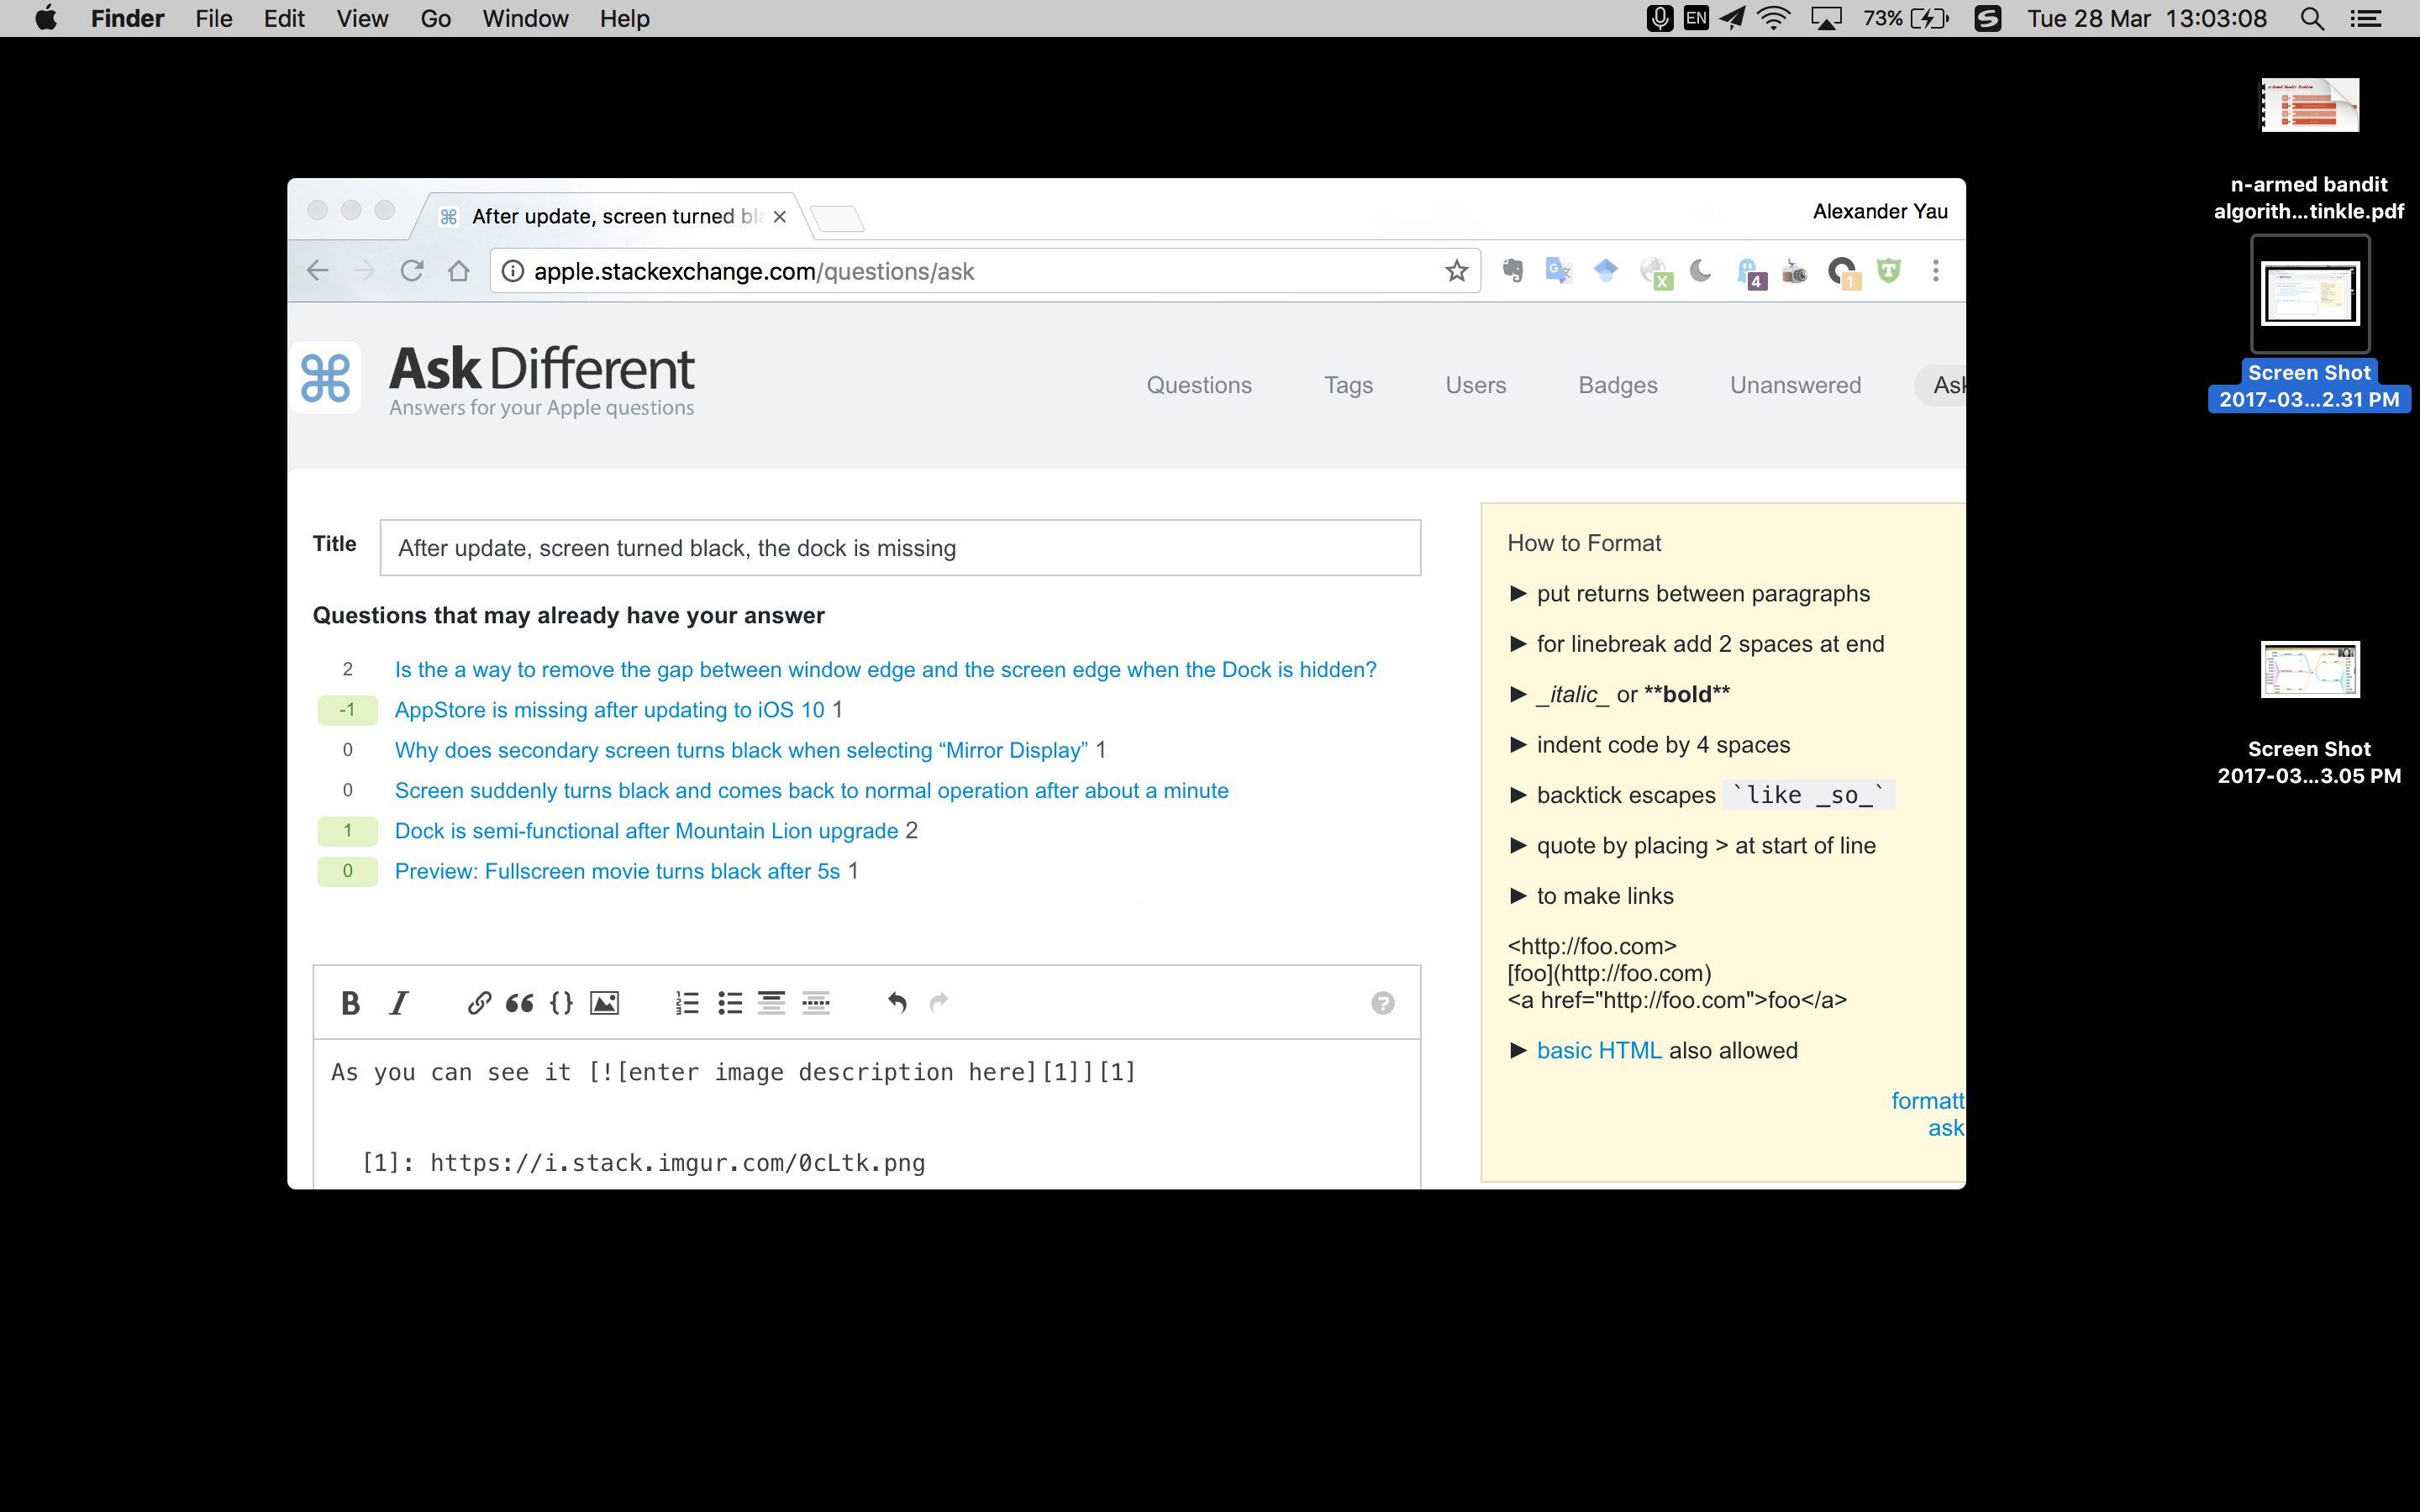
Task: Open the View menu
Action: pyautogui.click(x=362, y=18)
